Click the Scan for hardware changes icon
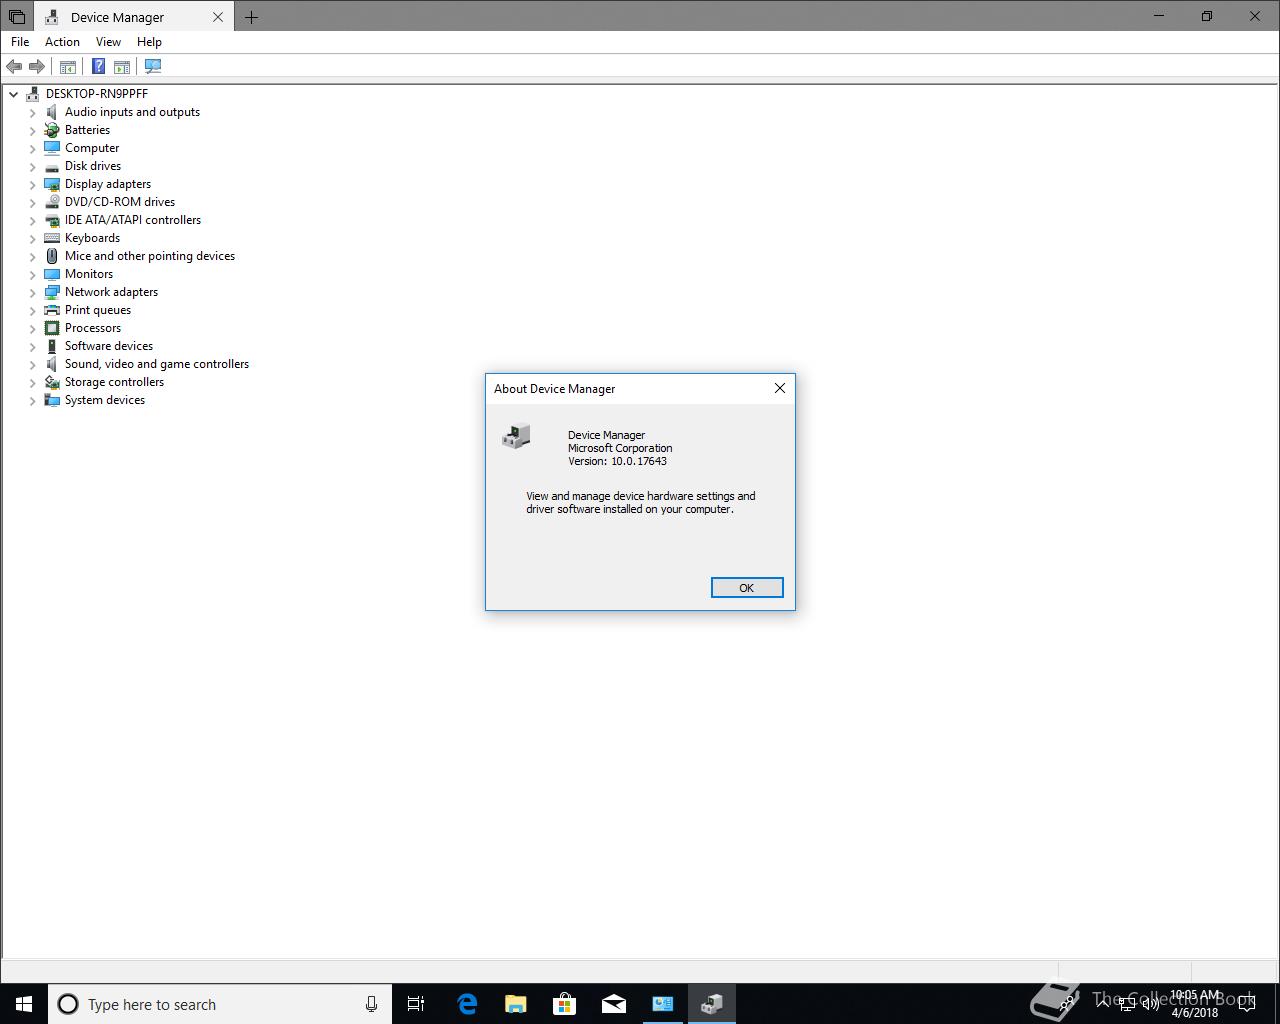1280x1024 pixels. point(153,66)
